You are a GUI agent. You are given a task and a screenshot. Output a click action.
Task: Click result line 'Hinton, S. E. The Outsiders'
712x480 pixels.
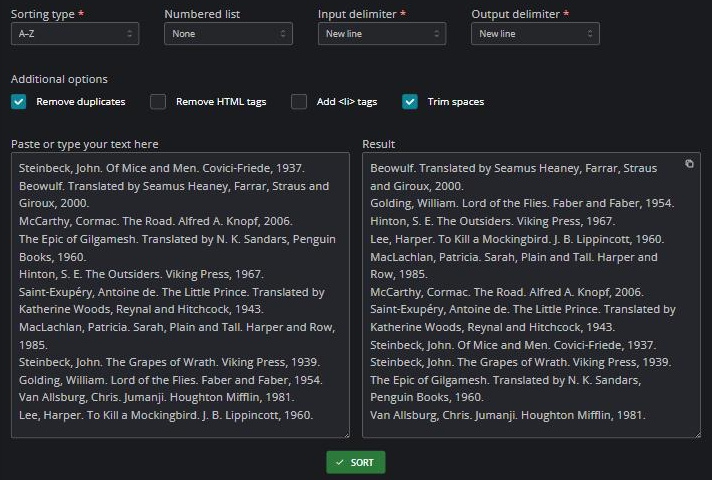click(x=493, y=221)
